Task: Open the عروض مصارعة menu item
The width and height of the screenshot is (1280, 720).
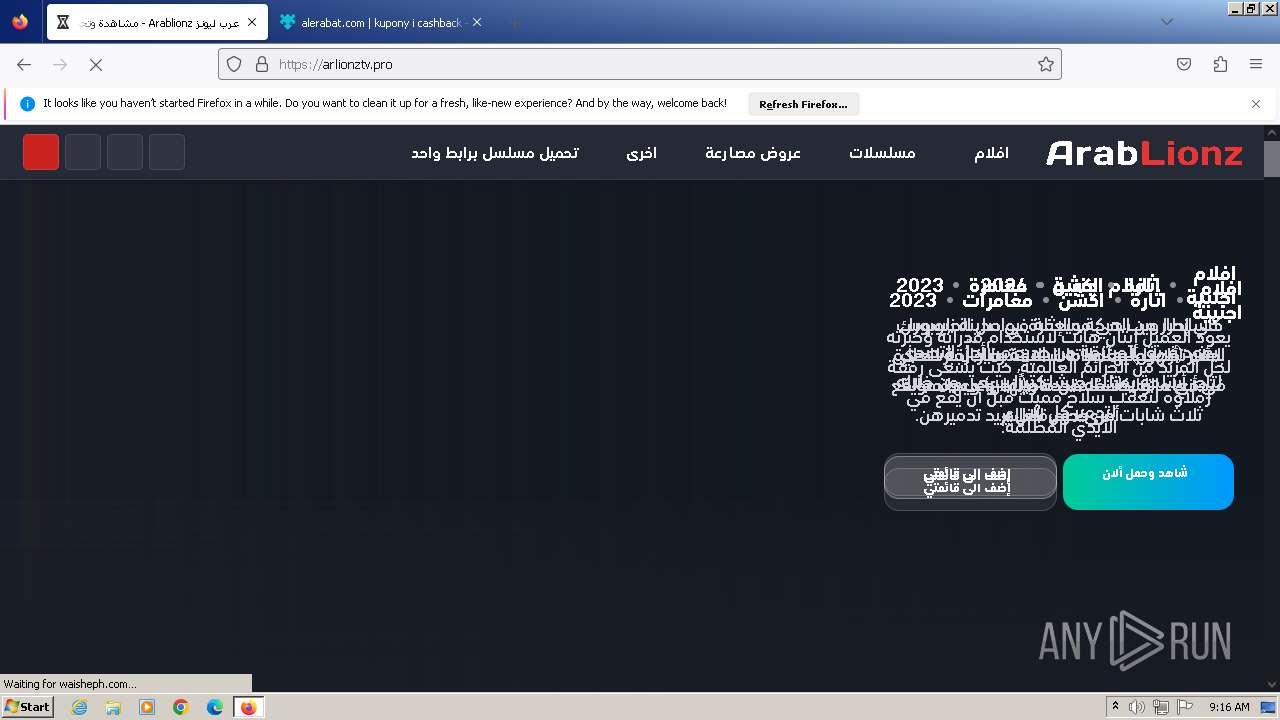Action: (x=753, y=153)
